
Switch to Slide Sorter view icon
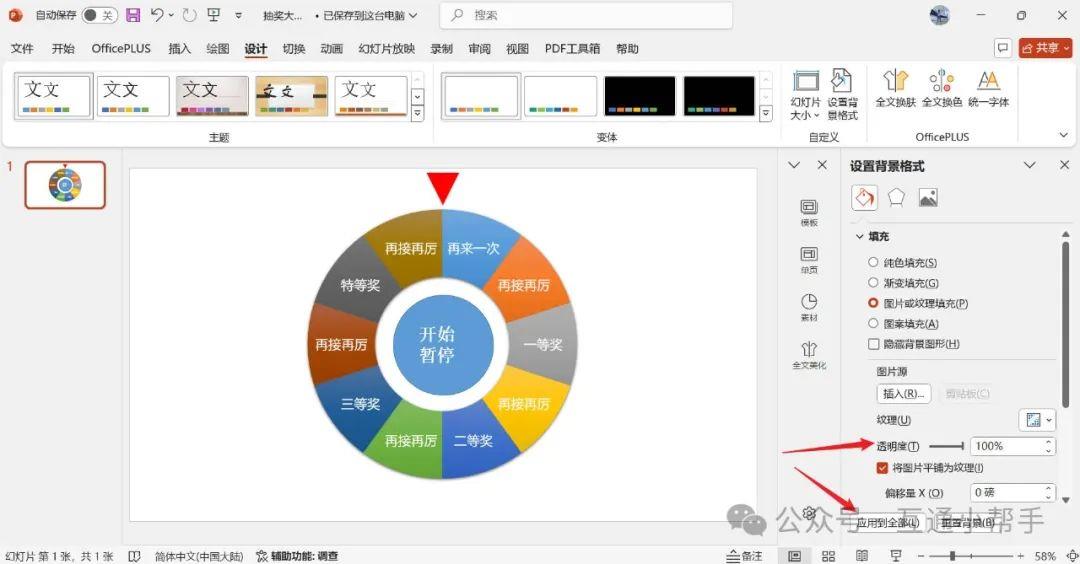coord(829,556)
